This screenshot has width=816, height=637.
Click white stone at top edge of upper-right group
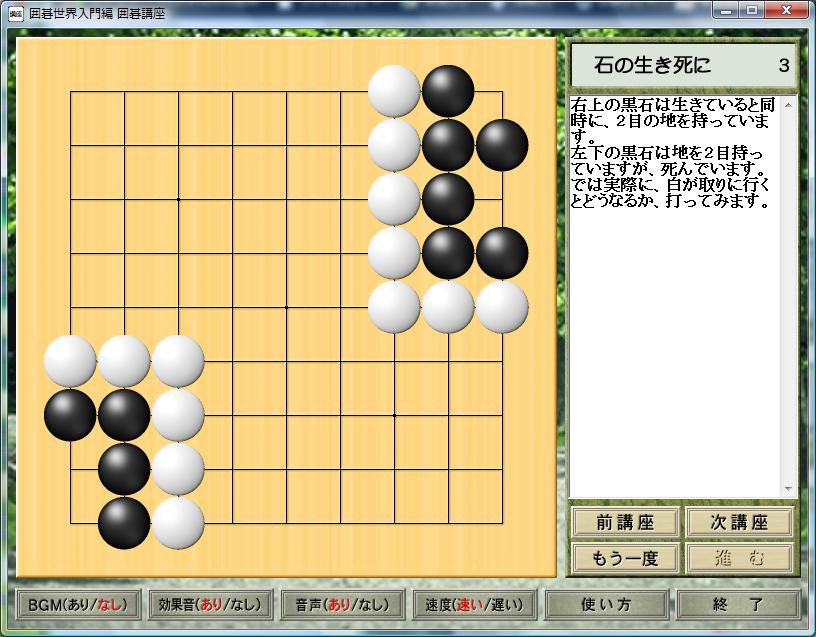pyautogui.click(x=394, y=91)
